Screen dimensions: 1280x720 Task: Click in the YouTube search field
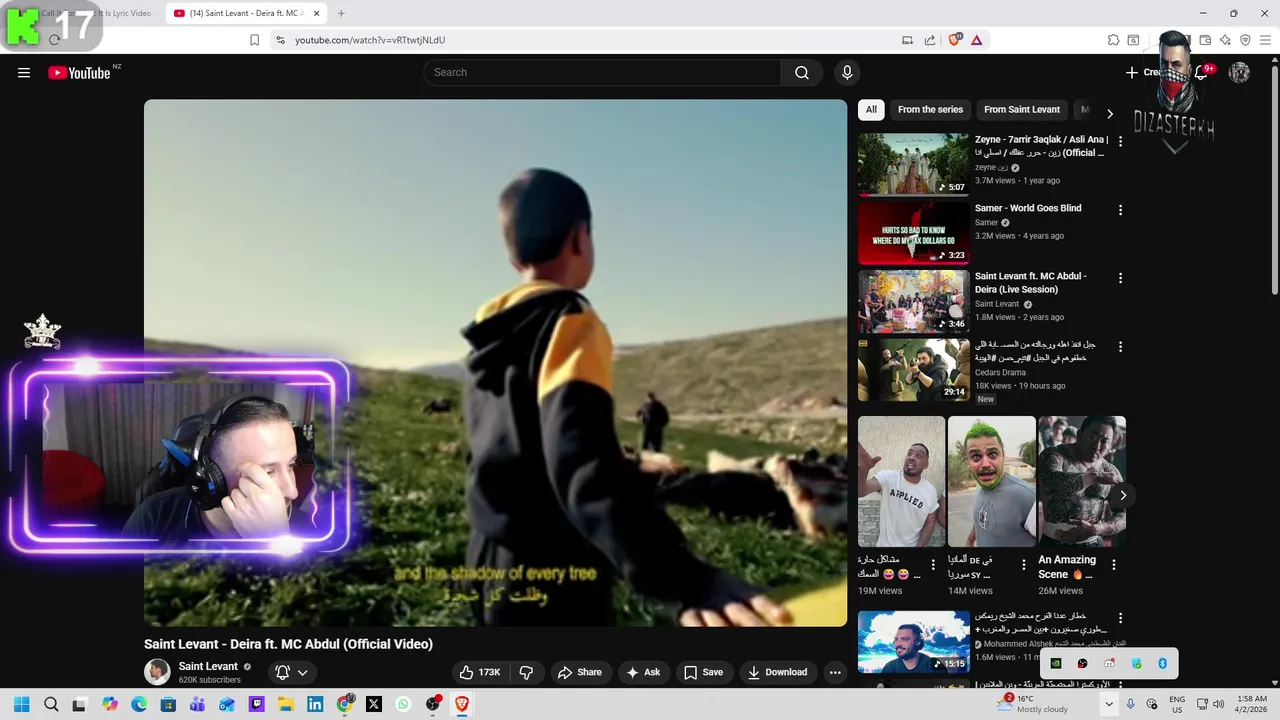(602, 72)
